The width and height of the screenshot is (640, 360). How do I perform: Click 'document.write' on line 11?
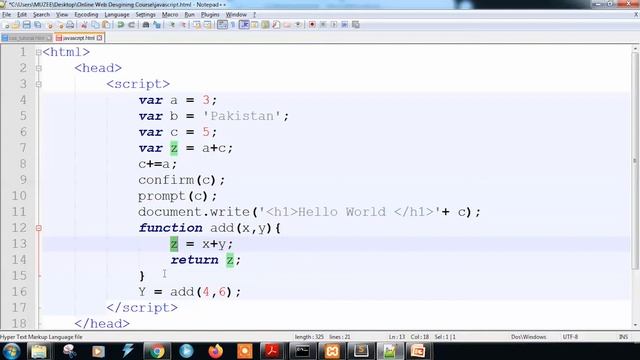pos(194,212)
